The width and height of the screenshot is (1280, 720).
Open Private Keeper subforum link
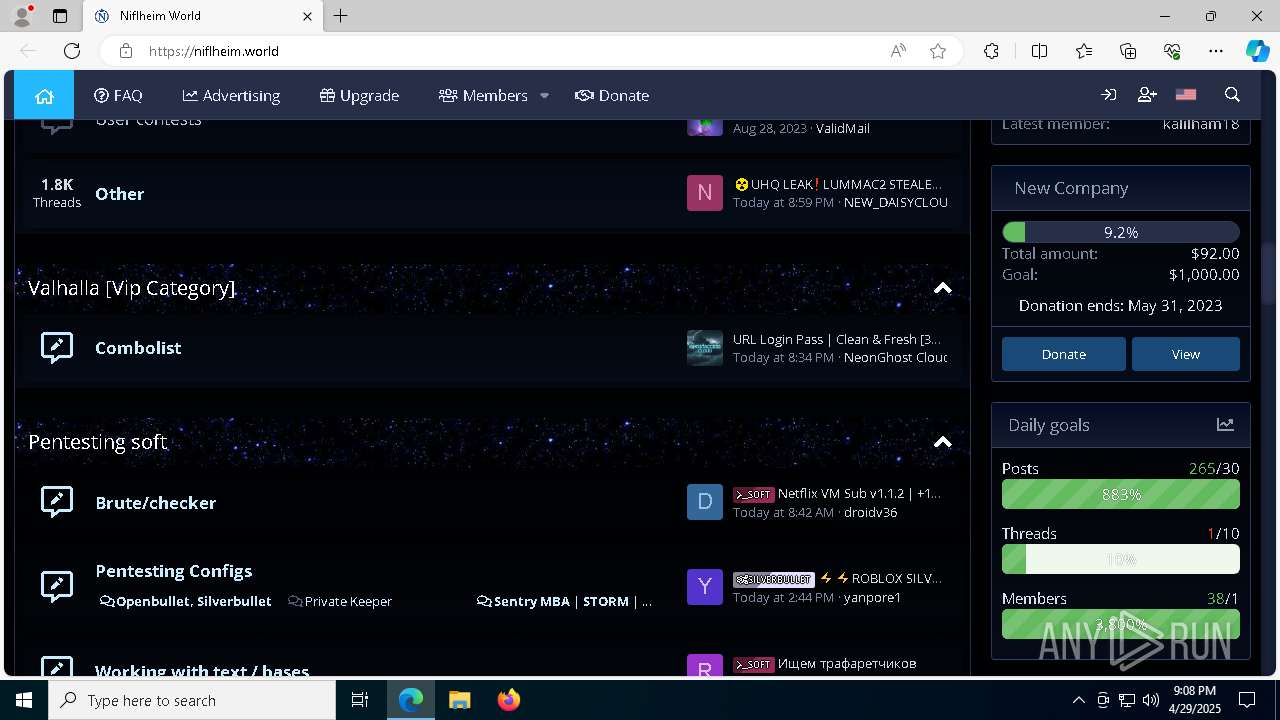click(x=340, y=601)
